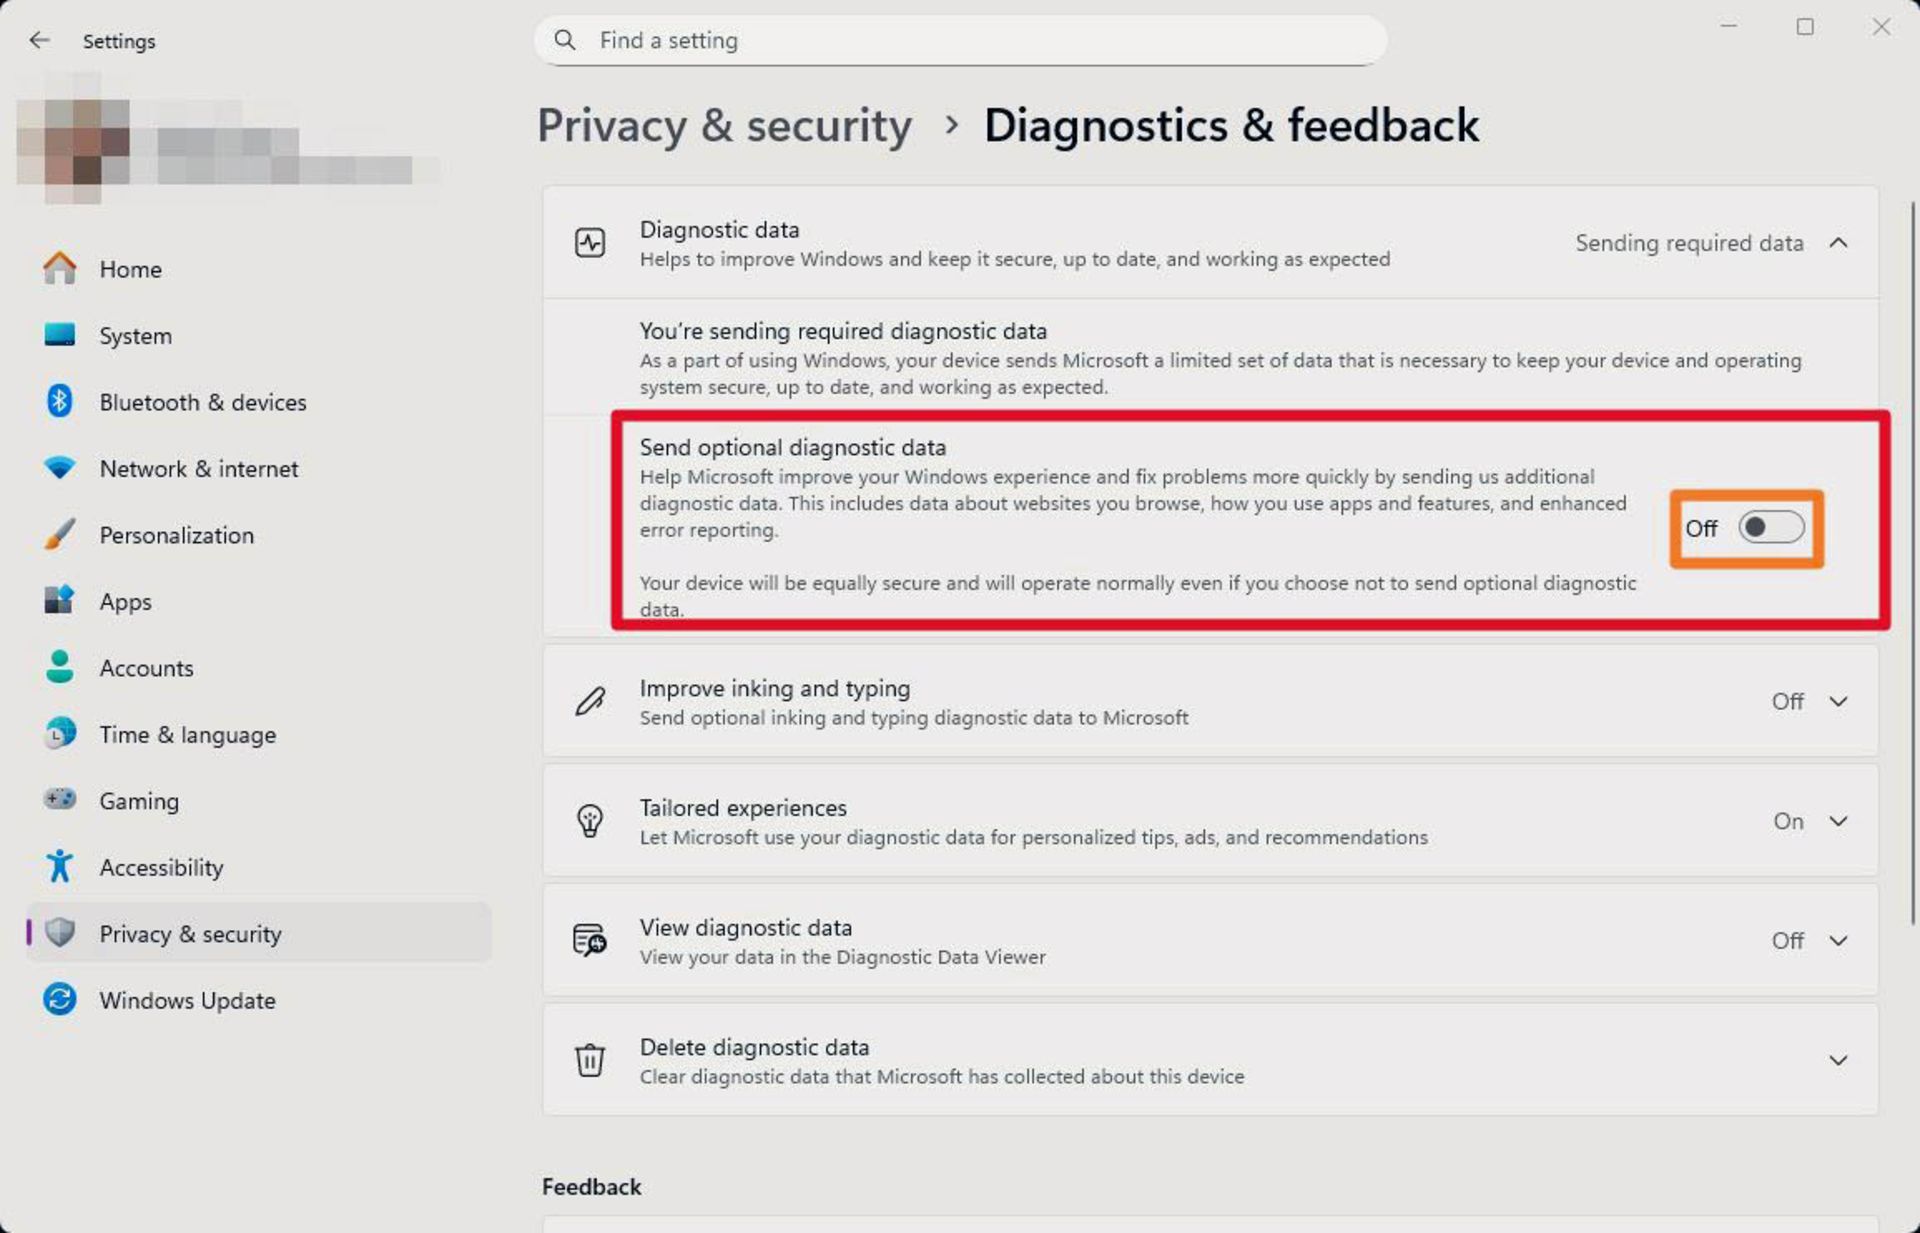1920x1233 pixels.
Task: Click the Bluetooth icon in sidebar
Action: (x=60, y=401)
